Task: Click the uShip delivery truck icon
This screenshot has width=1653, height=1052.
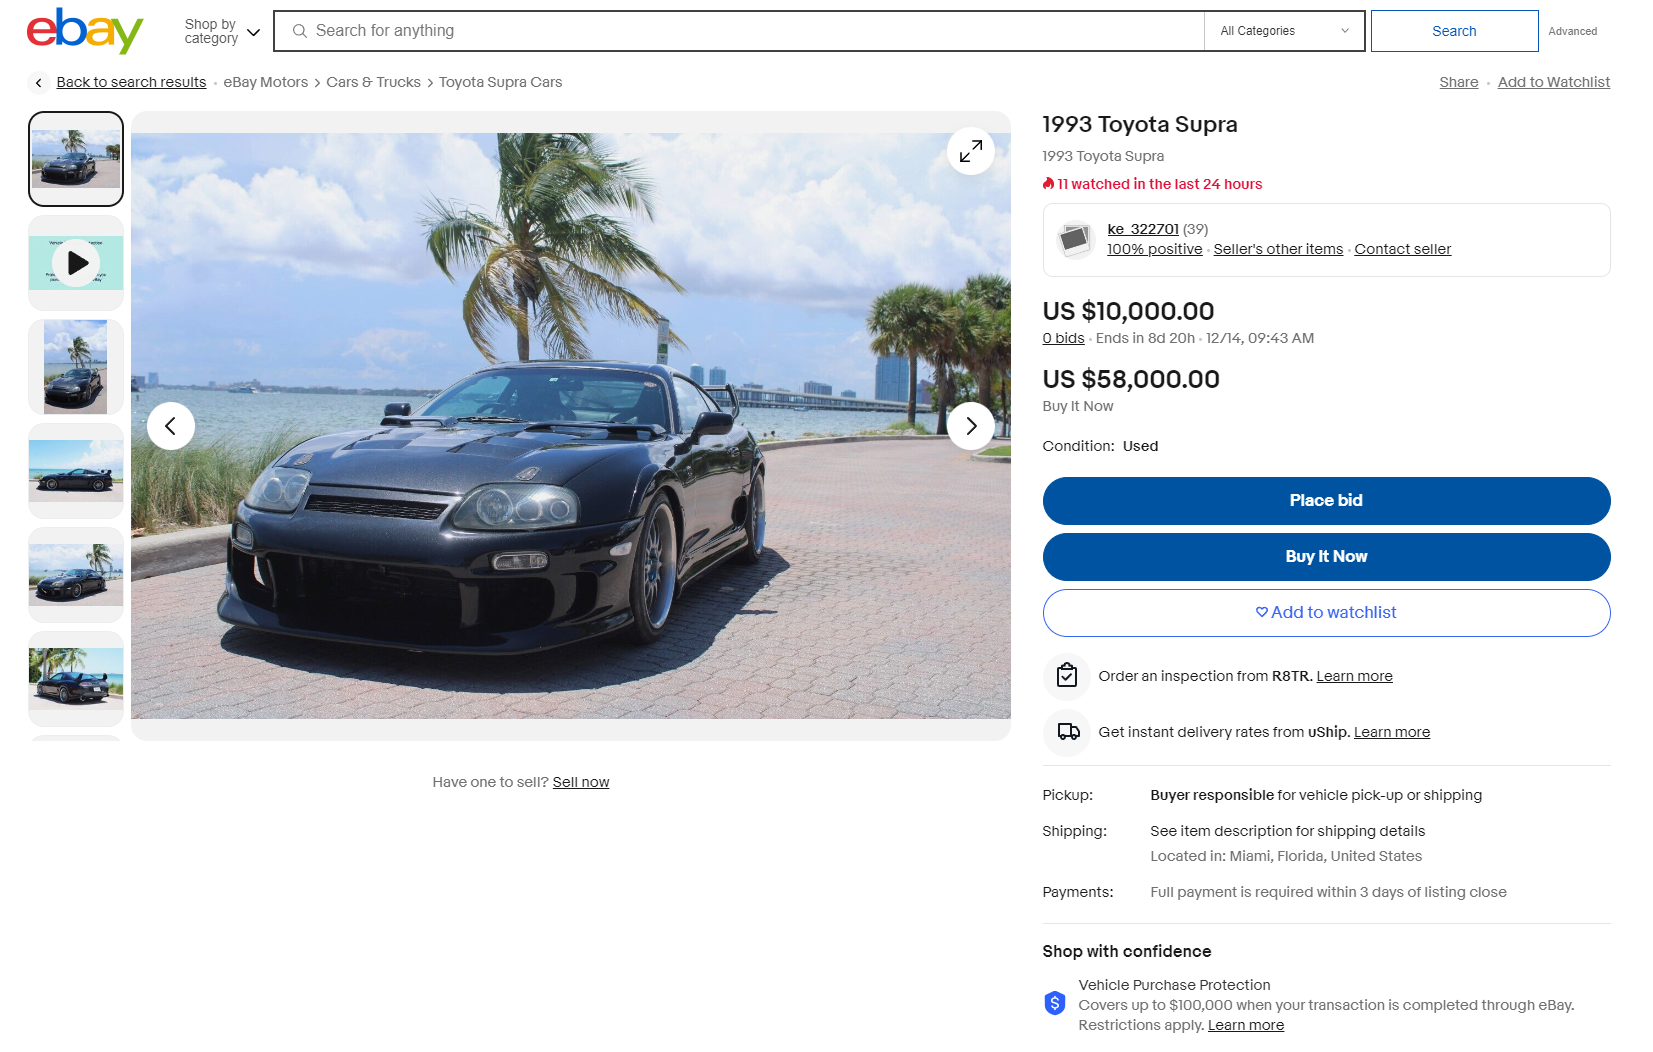Action: (x=1067, y=732)
